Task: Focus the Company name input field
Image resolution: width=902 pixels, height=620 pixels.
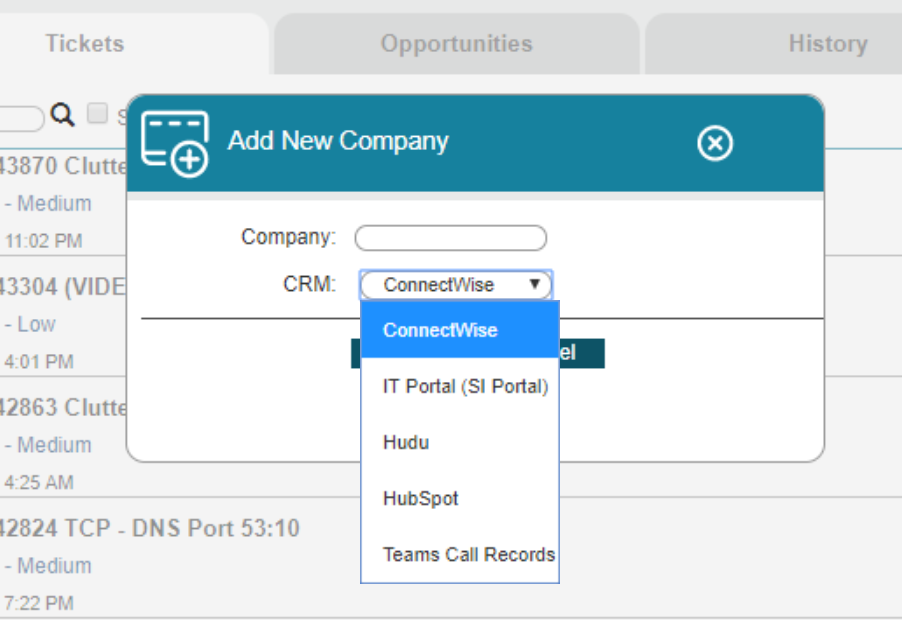Action: tap(450, 238)
